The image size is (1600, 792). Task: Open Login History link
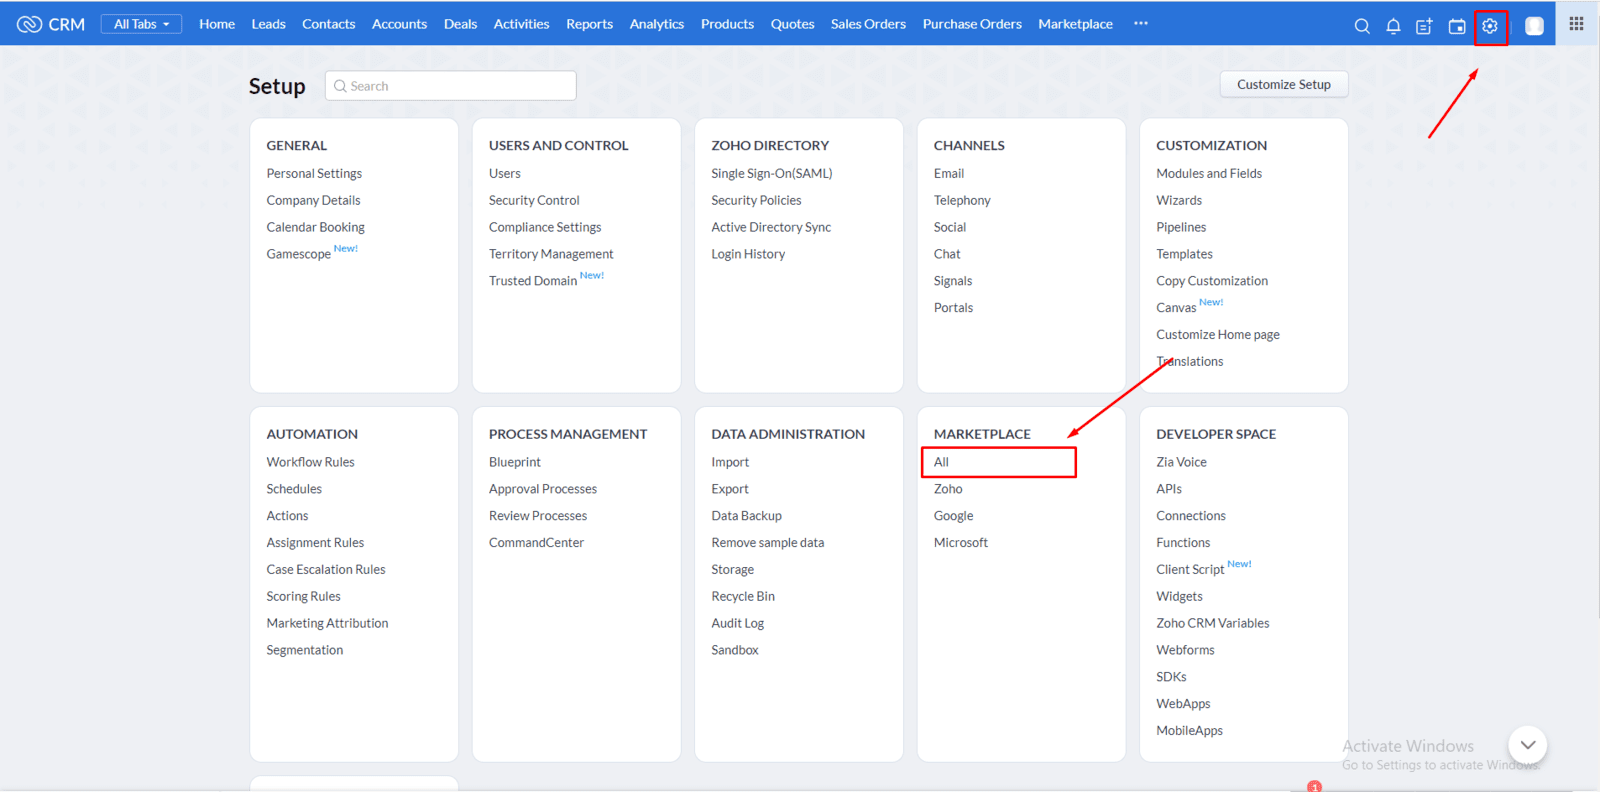click(x=748, y=254)
